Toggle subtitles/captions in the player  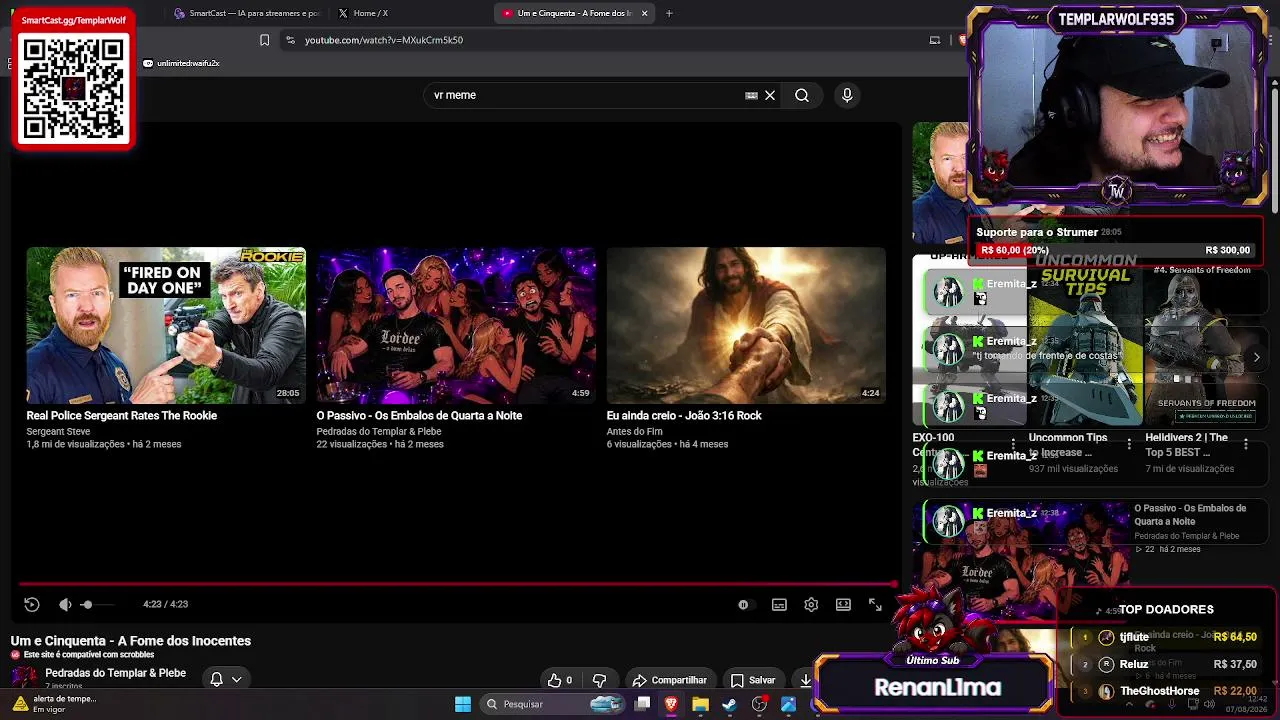click(x=779, y=604)
